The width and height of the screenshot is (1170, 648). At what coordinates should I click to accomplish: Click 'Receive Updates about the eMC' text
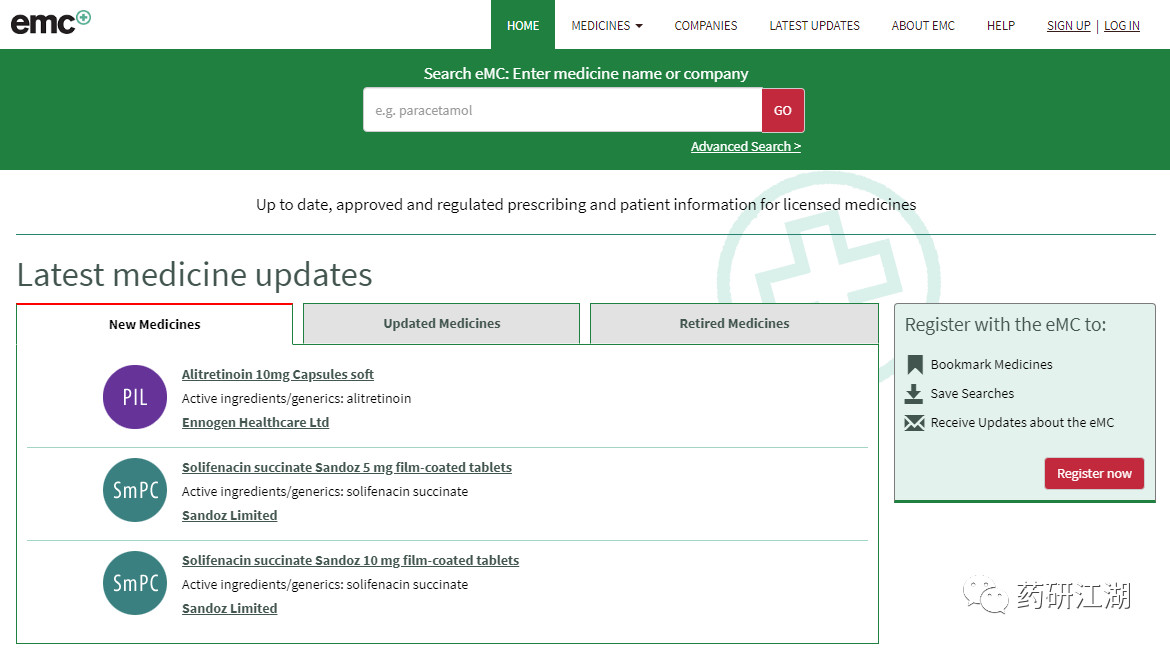(1022, 423)
